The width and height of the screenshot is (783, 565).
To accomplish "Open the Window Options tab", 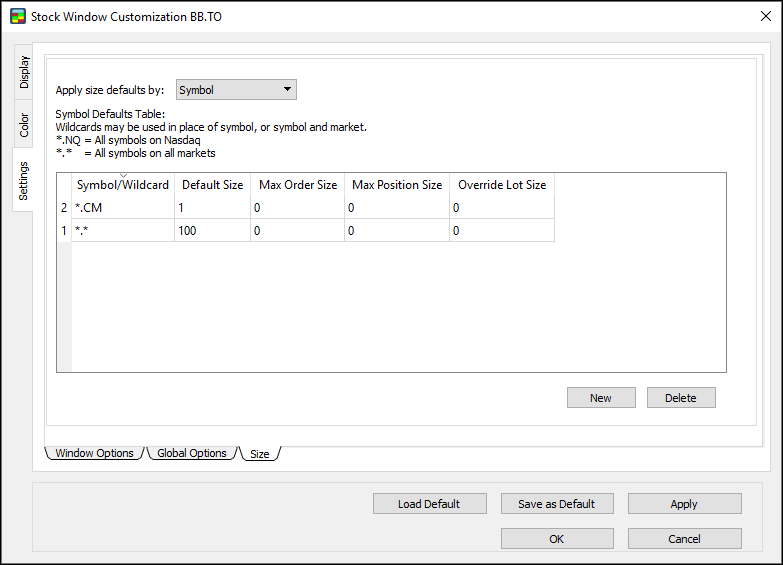I will click(x=94, y=453).
